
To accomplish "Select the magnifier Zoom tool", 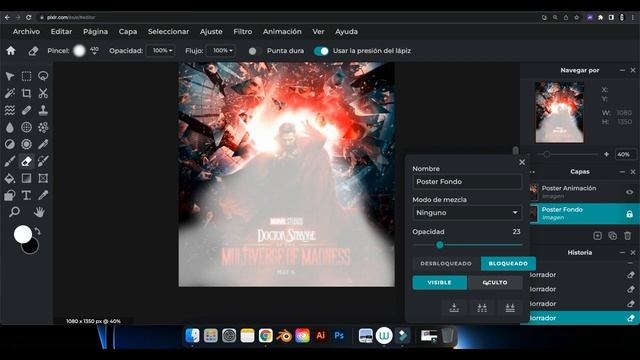I will (14, 212).
